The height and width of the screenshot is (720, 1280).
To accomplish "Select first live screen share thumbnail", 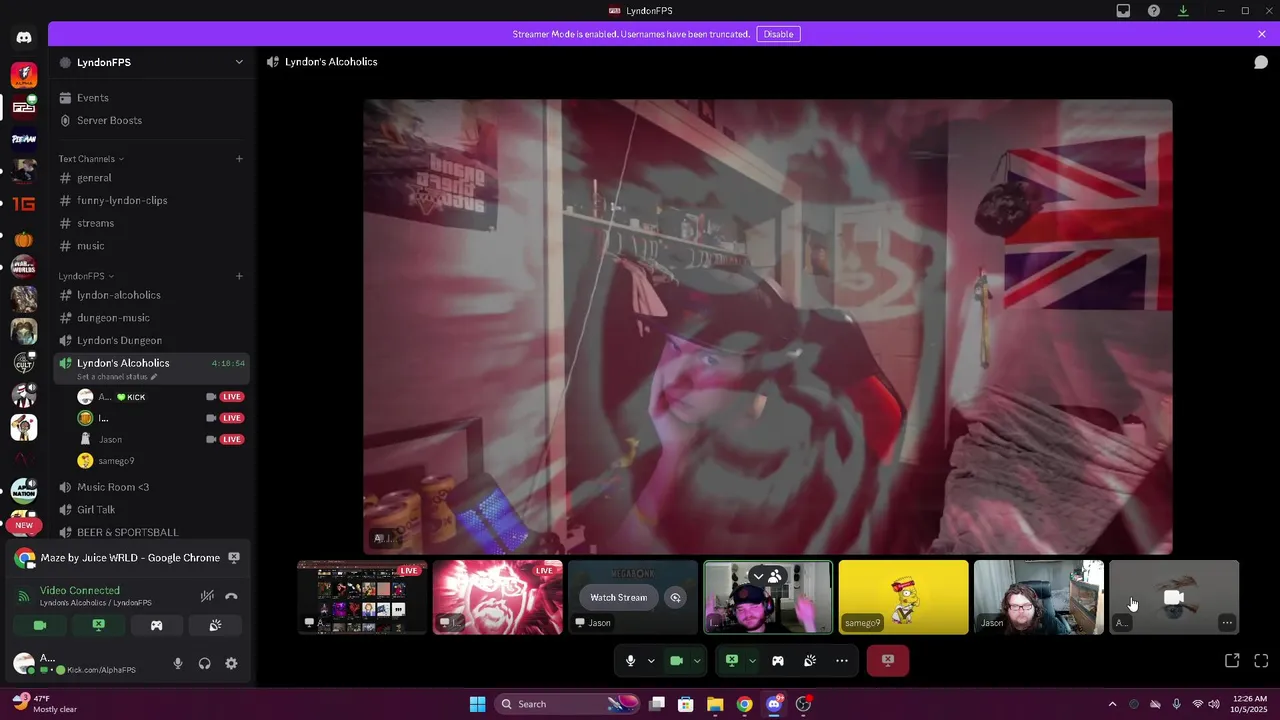I will point(362,597).
